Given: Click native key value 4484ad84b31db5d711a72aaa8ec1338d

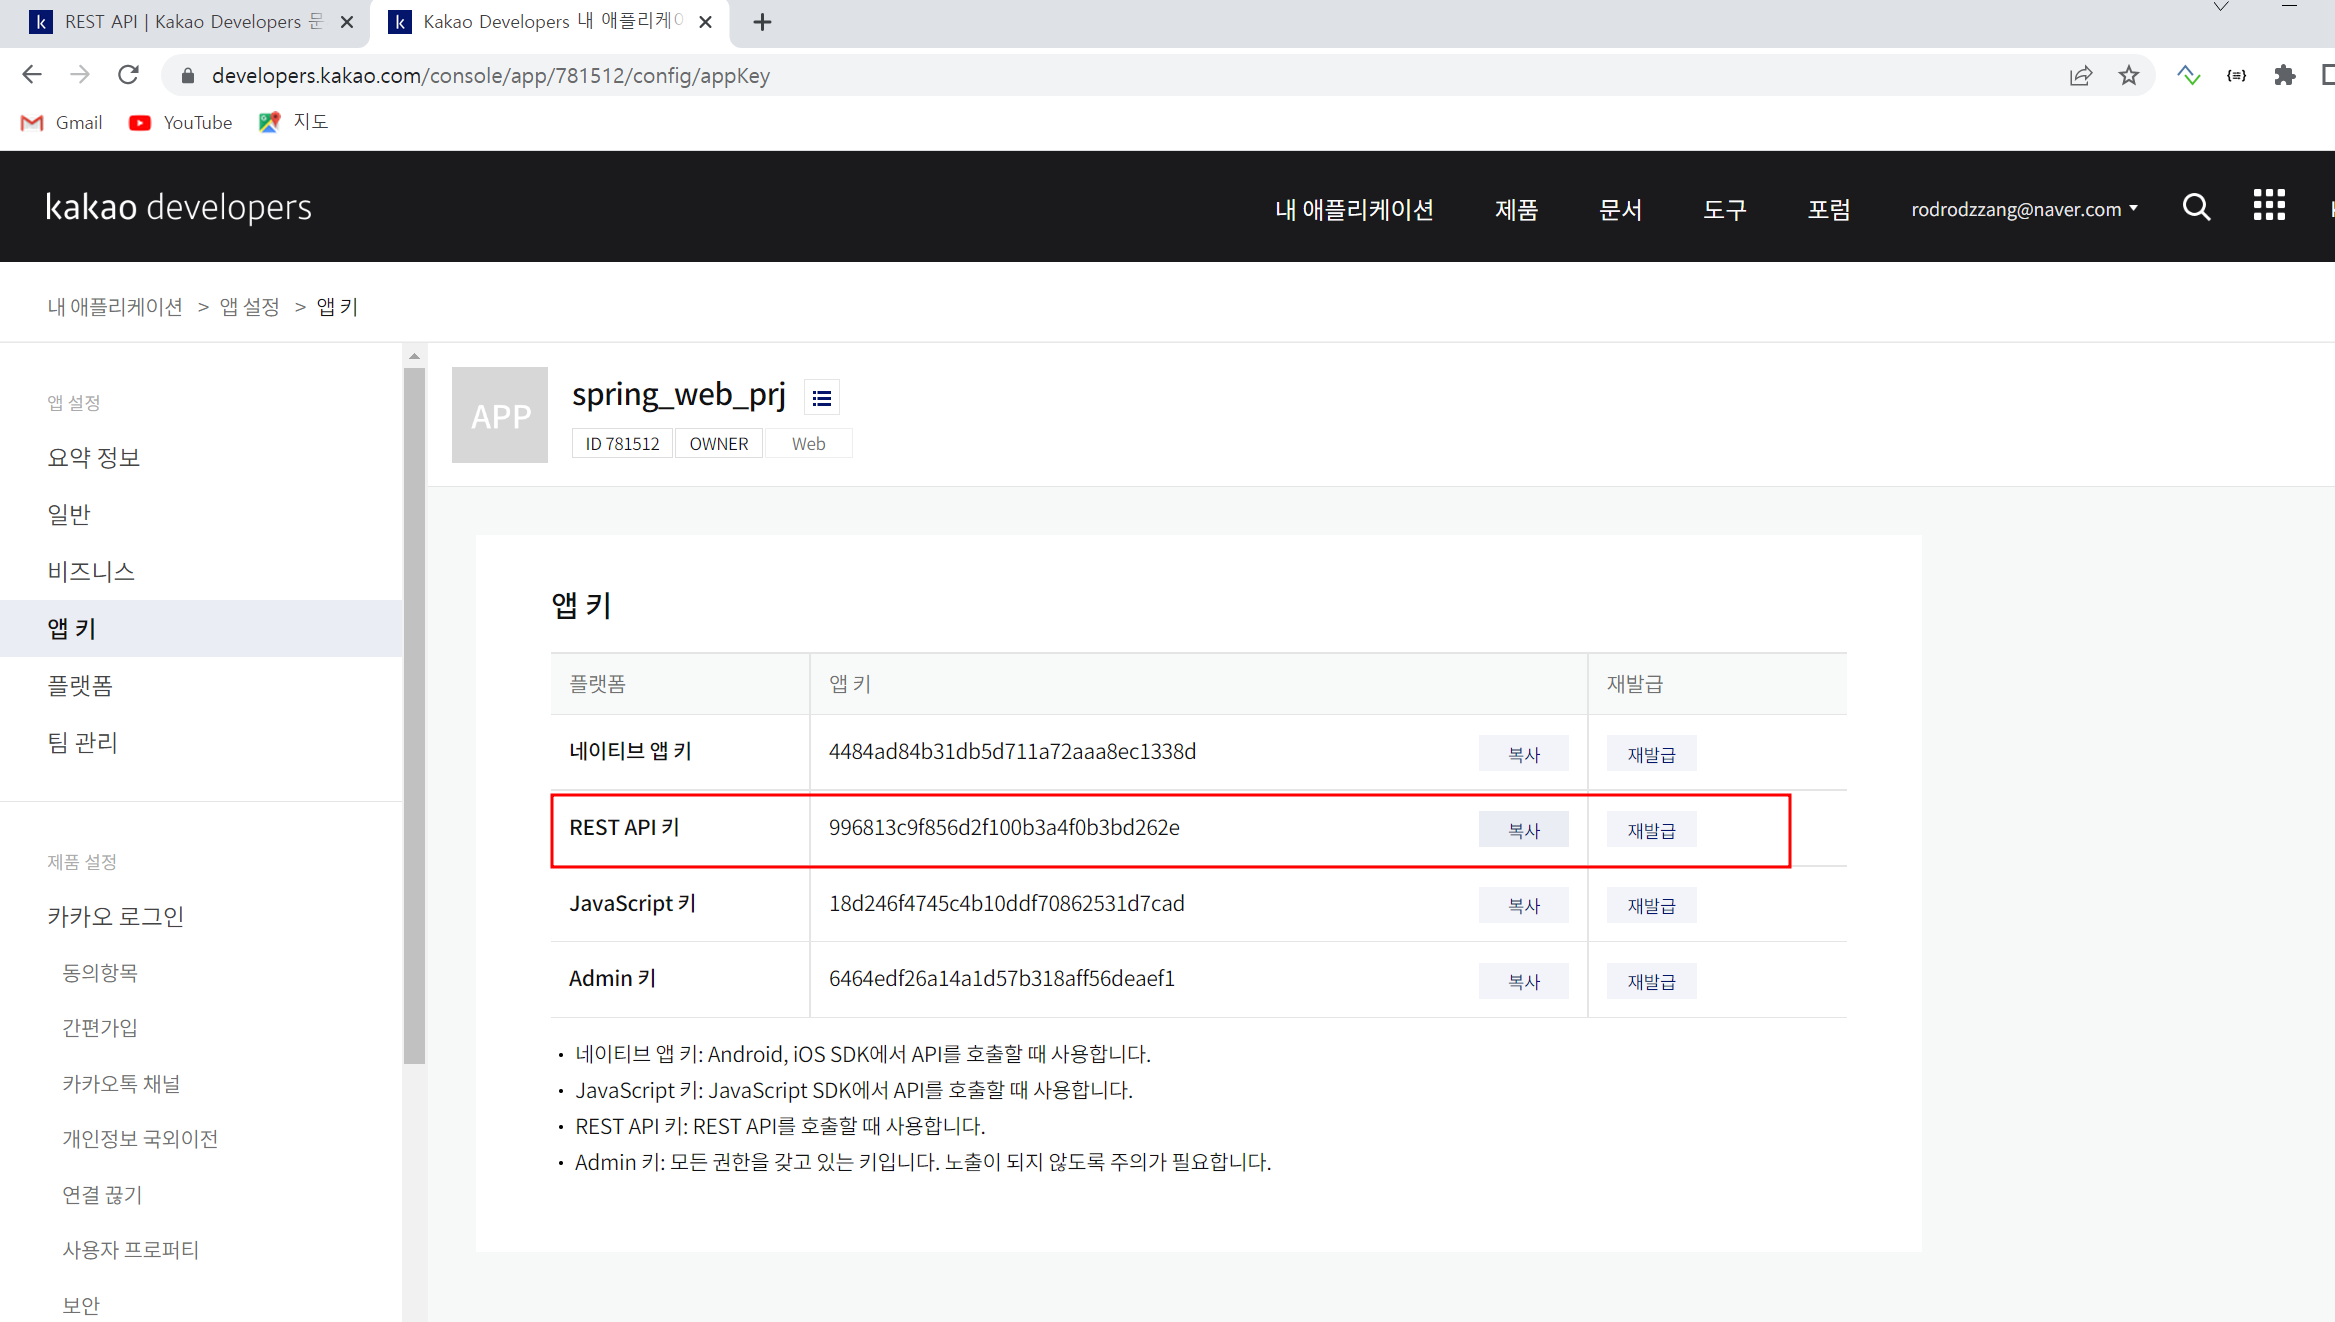Looking at the screenshot, I should point(1012,752).
